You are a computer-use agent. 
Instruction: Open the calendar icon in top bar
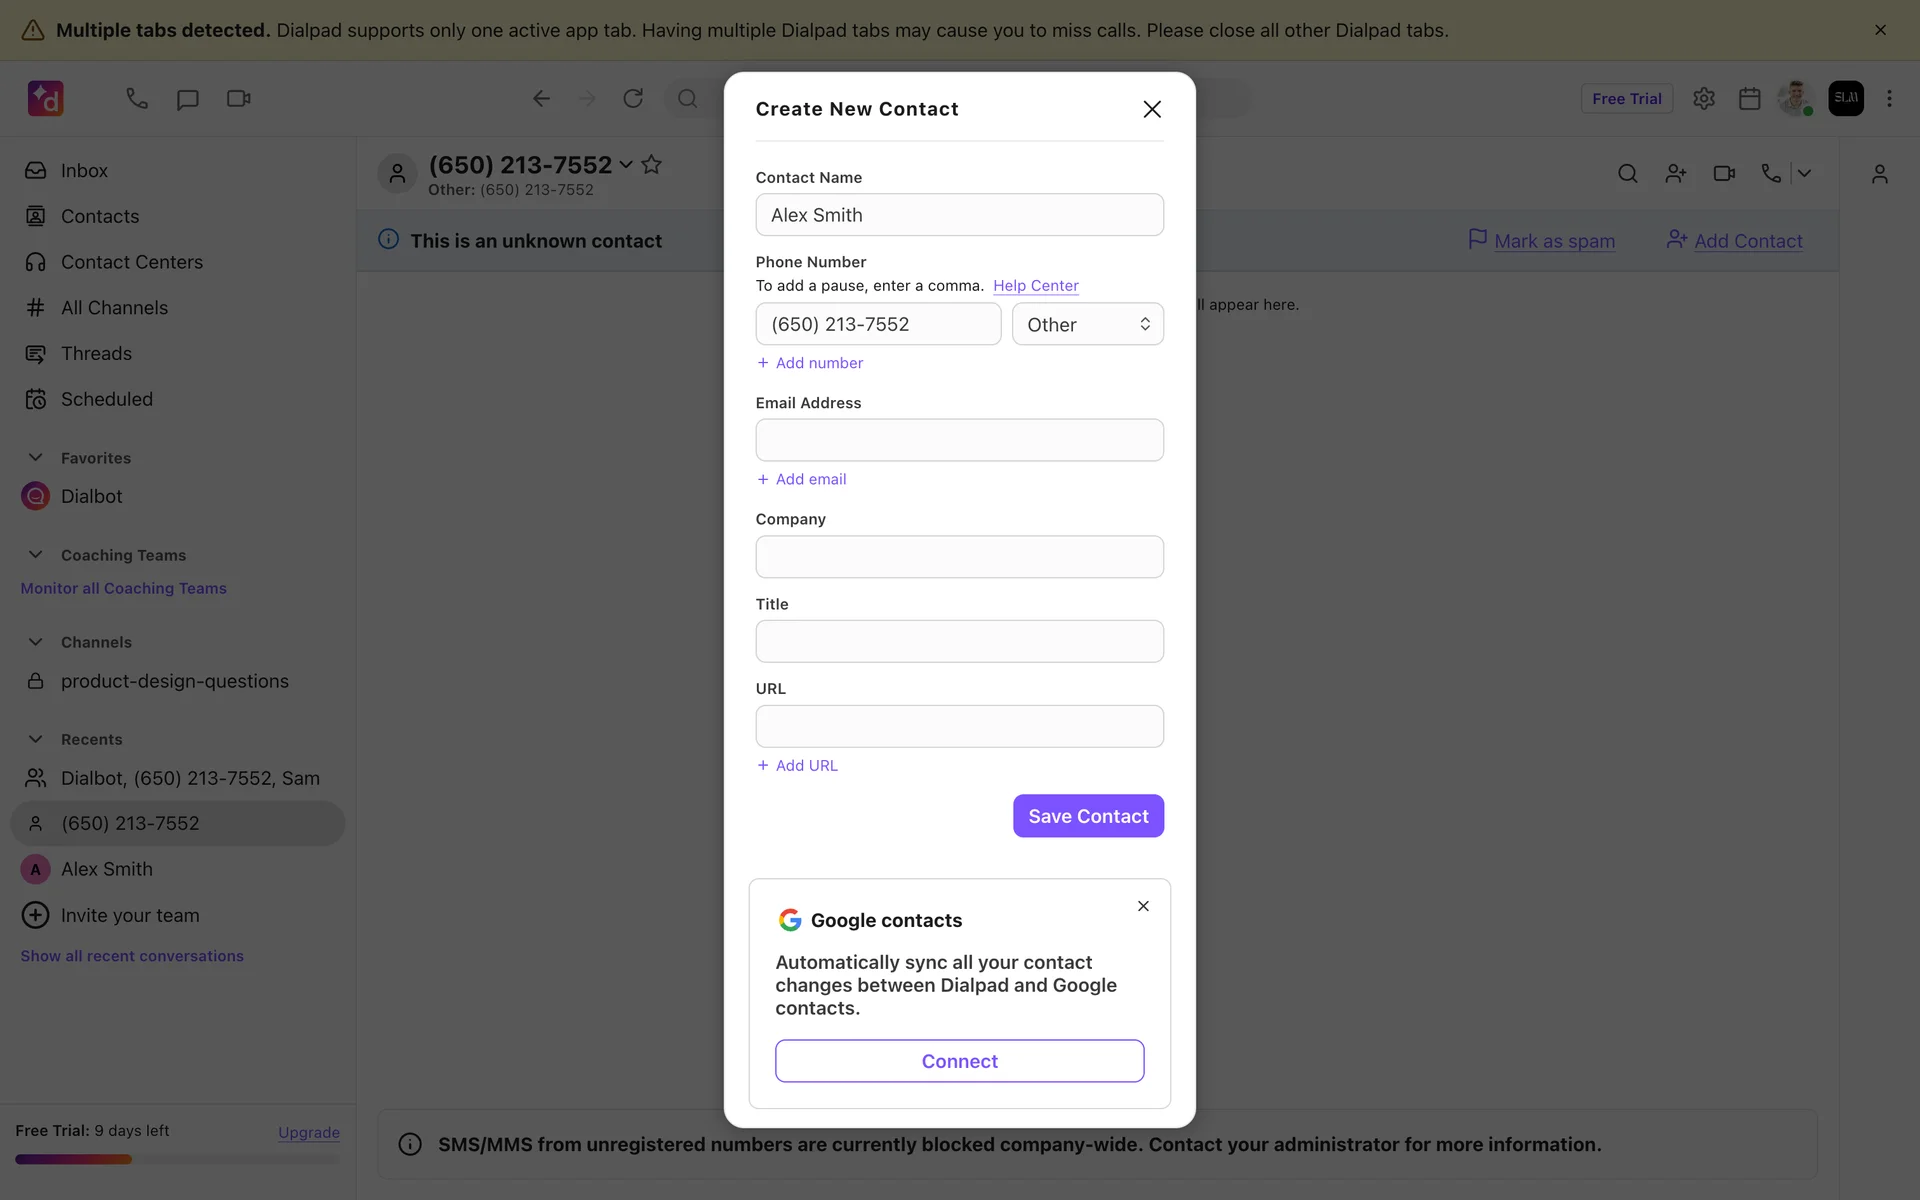pos(1749,98)
